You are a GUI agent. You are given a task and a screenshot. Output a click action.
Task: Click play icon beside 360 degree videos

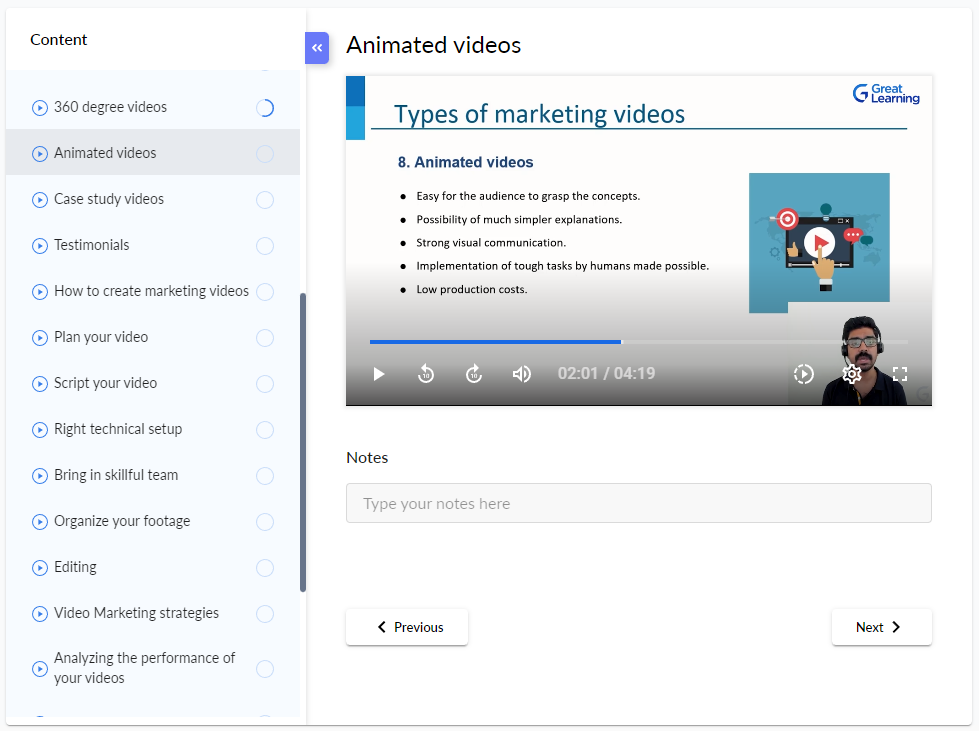[x=39, y=108]
